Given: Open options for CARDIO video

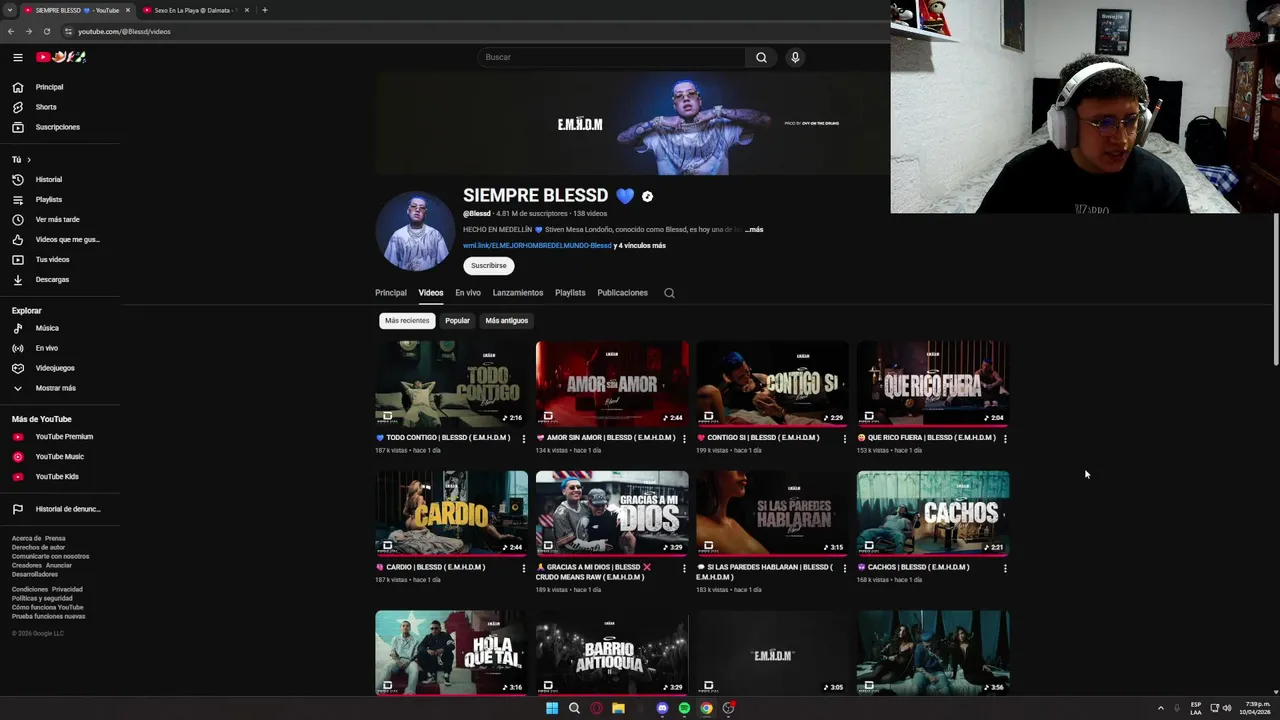Looking at the screenshot, I should tap(523, 568).
